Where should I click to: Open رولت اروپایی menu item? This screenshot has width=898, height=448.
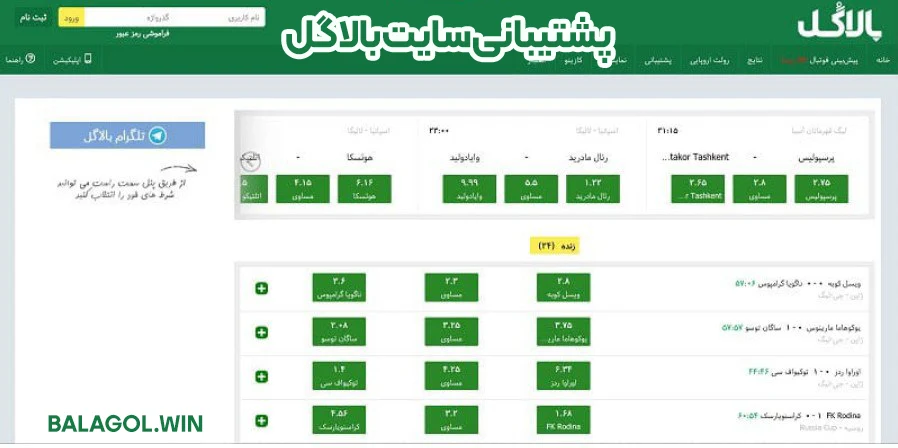[x=710, y=60]
